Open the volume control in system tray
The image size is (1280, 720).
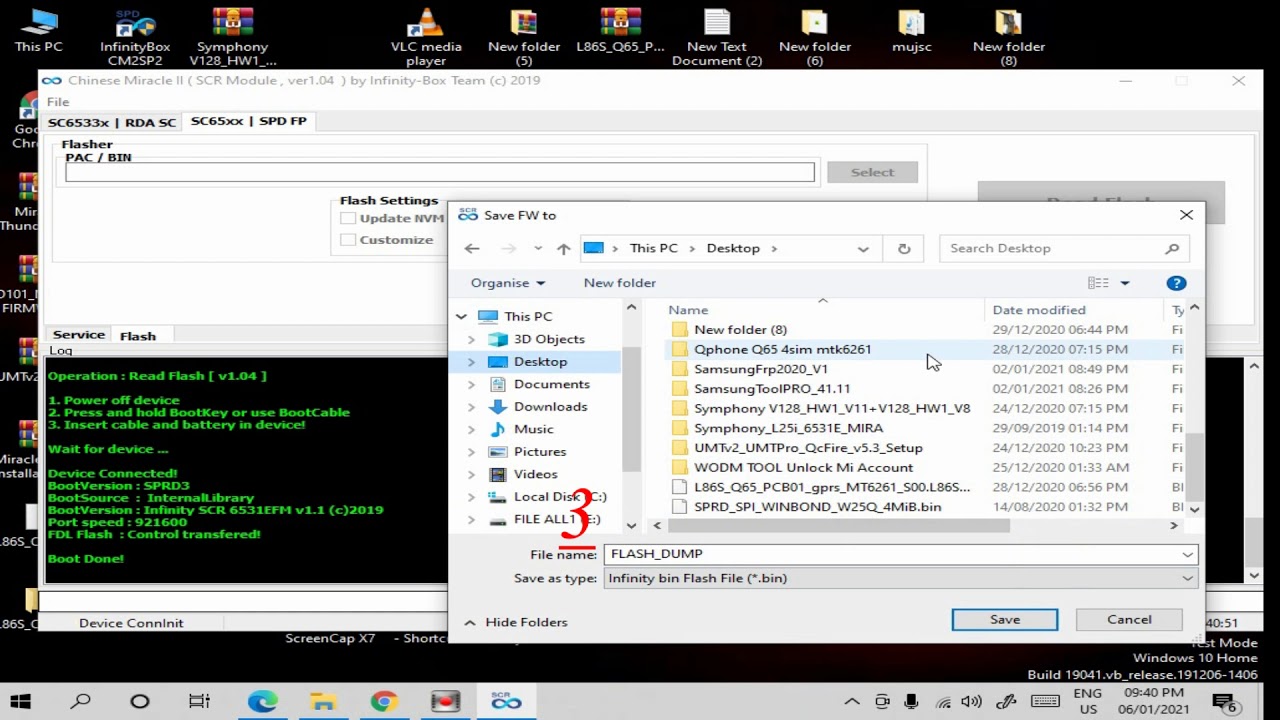point(970,702)
